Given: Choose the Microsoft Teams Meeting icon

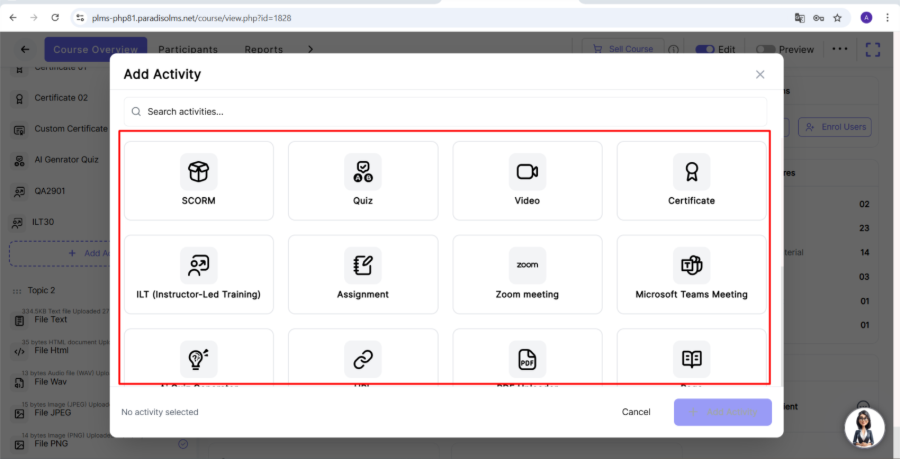Looking at the screenshot, I should pos(691,265).
